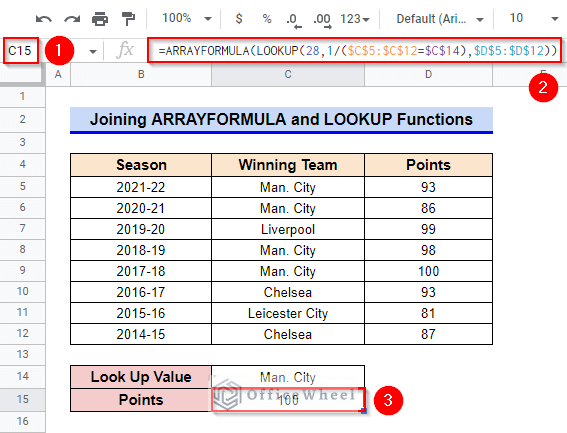Screen dimensions: 567x433
Task: Click the Print icon
Action: pos(100,19)
